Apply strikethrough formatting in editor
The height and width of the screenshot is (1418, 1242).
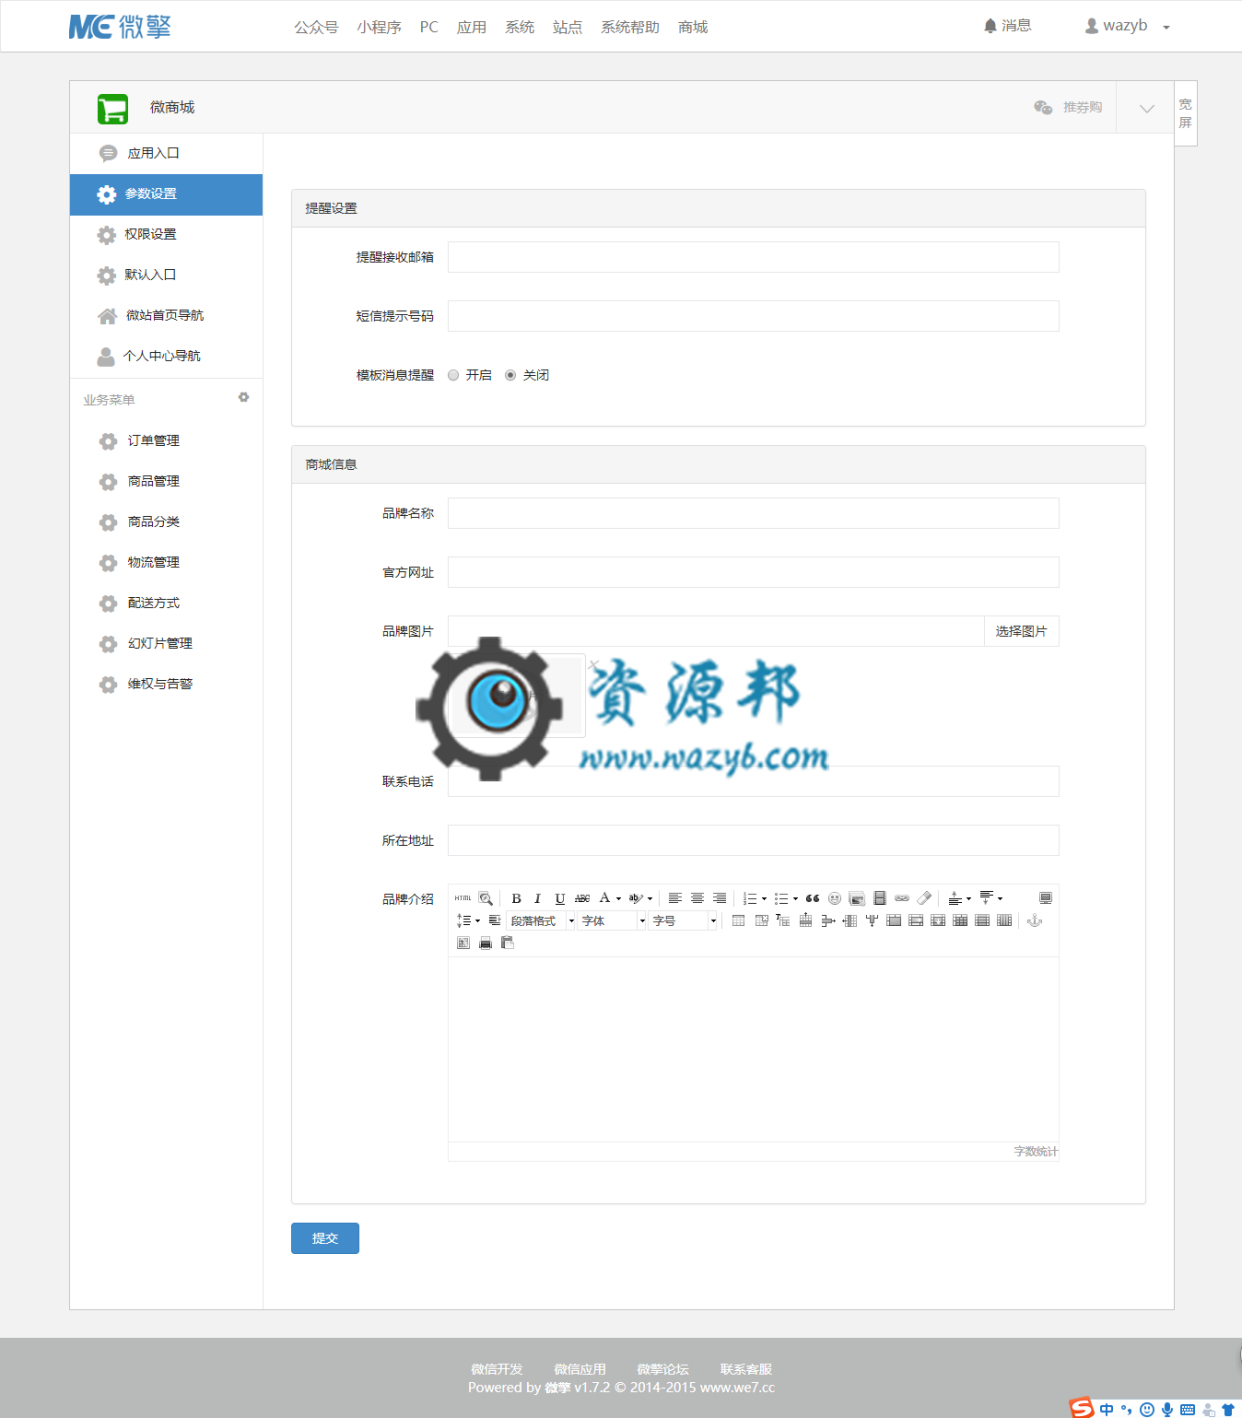582,898
